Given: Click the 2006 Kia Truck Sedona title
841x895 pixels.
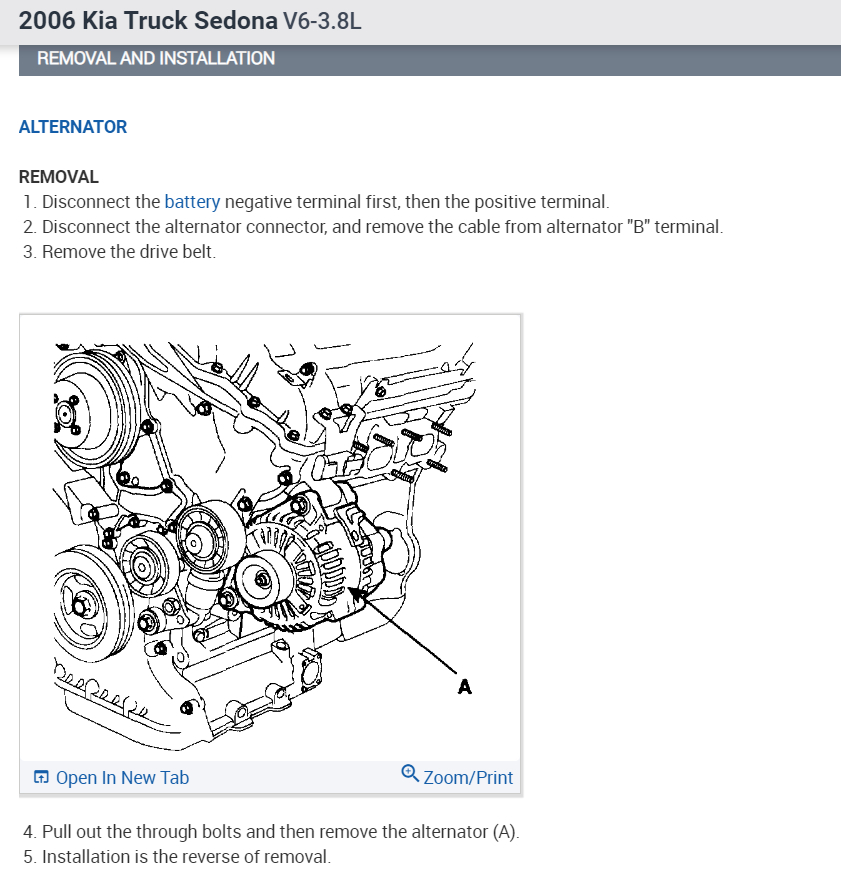Looking at the screenshot, I should (x=148, y=21).
